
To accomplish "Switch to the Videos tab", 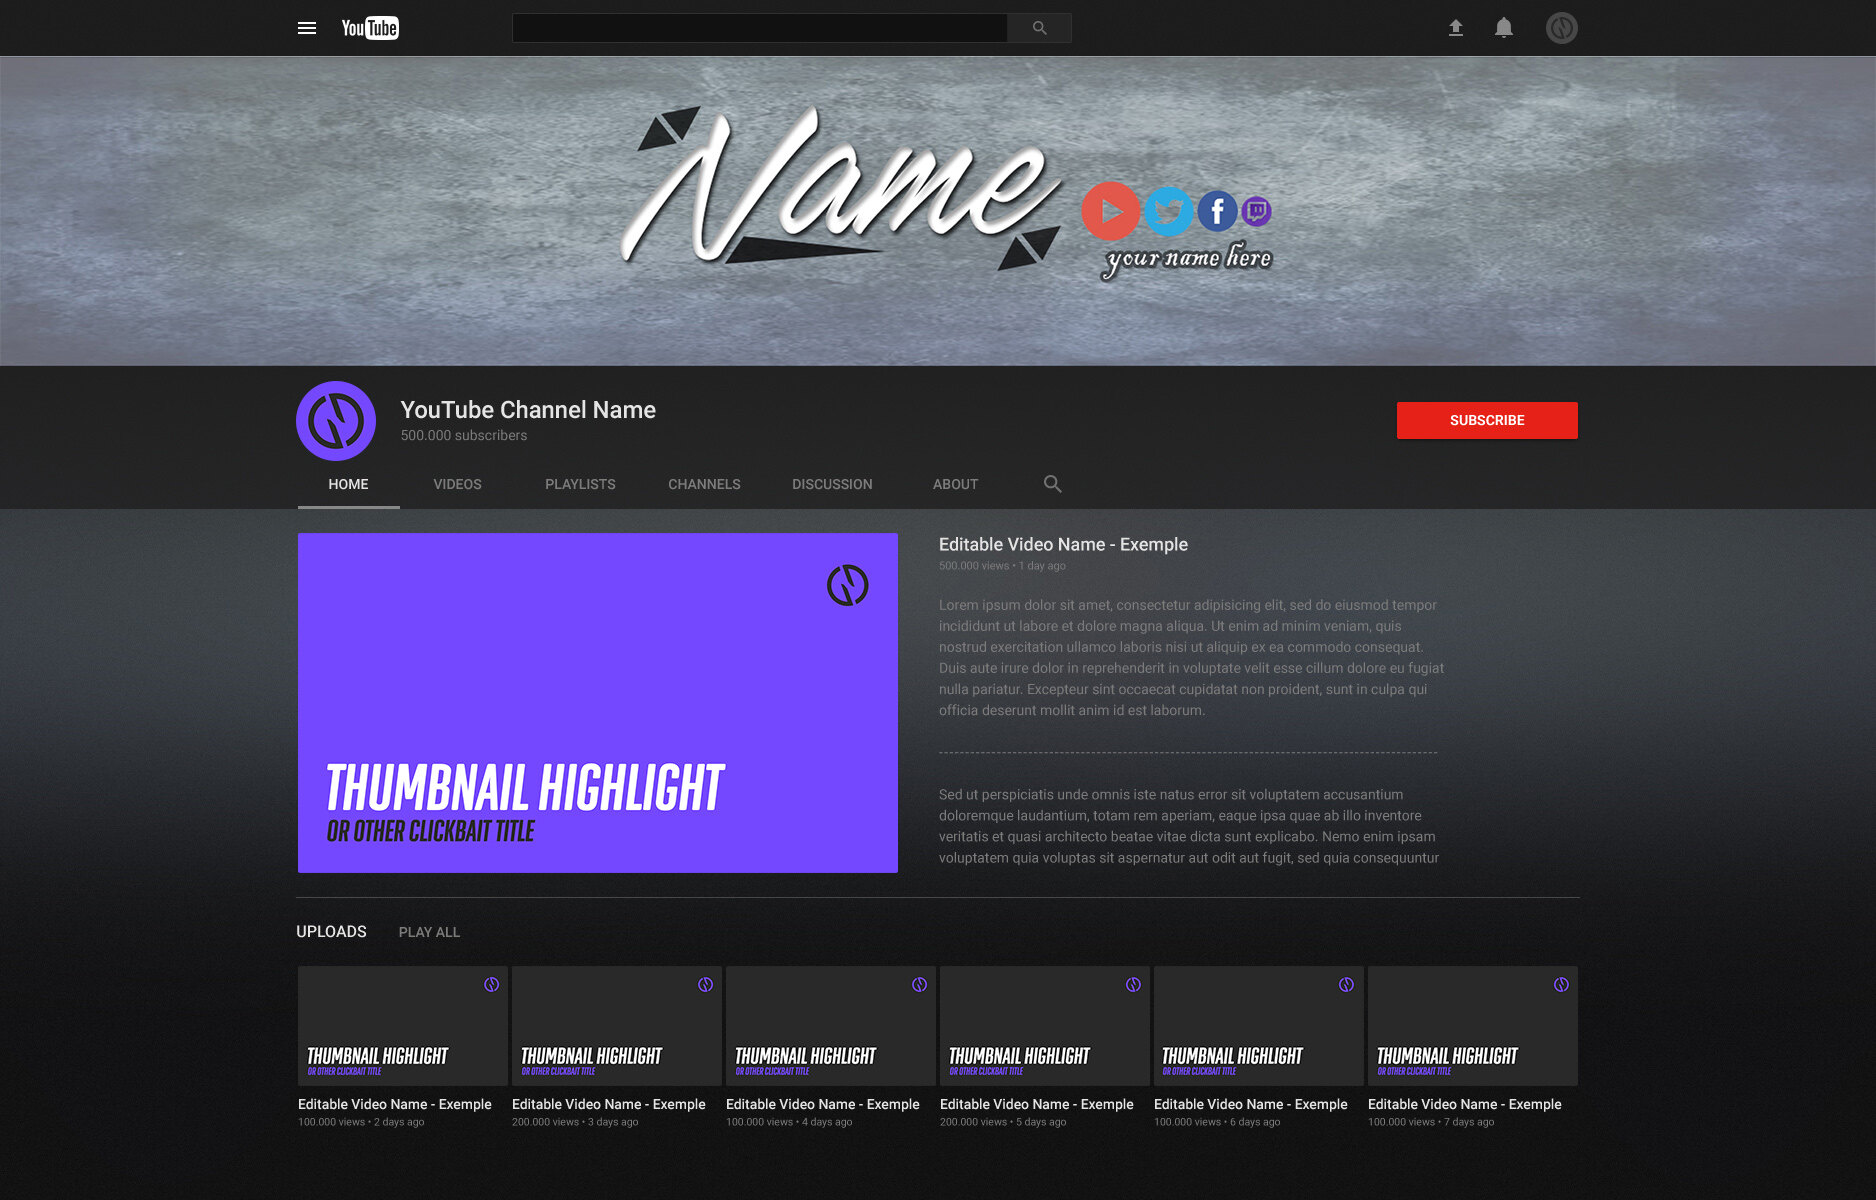I will click(x=457, y=484).
